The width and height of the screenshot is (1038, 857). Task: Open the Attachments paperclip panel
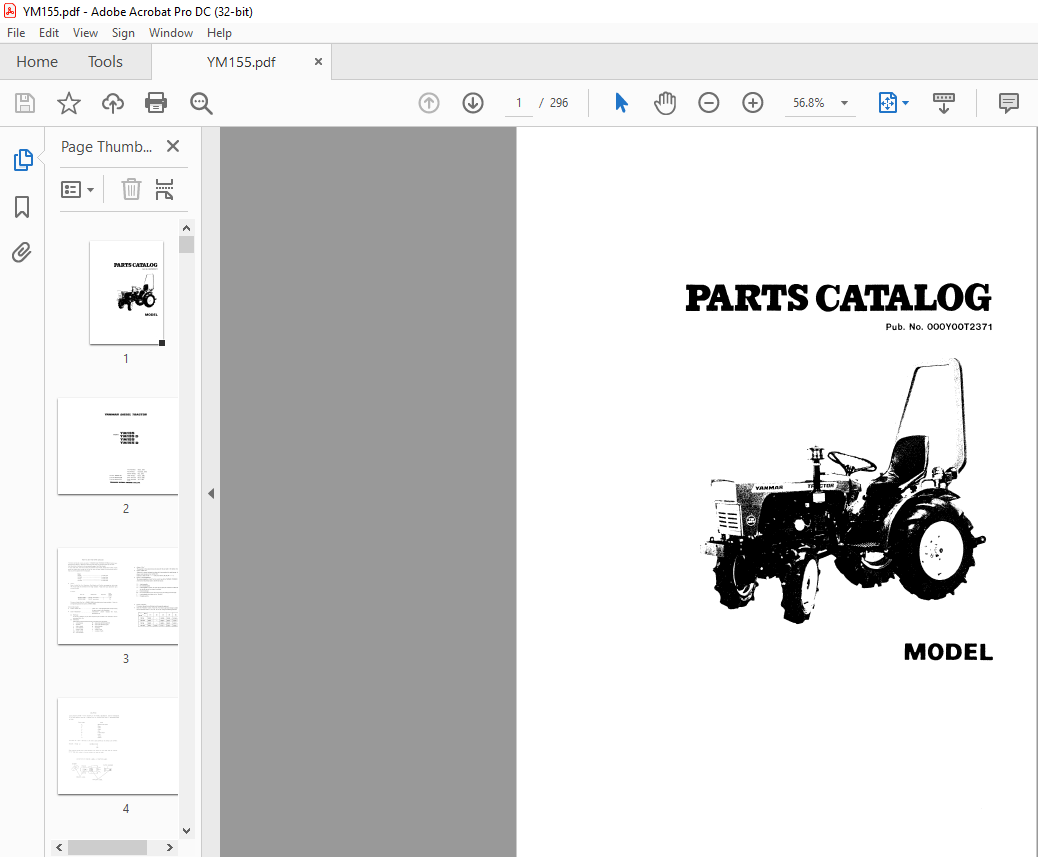[x=22, y=252]
